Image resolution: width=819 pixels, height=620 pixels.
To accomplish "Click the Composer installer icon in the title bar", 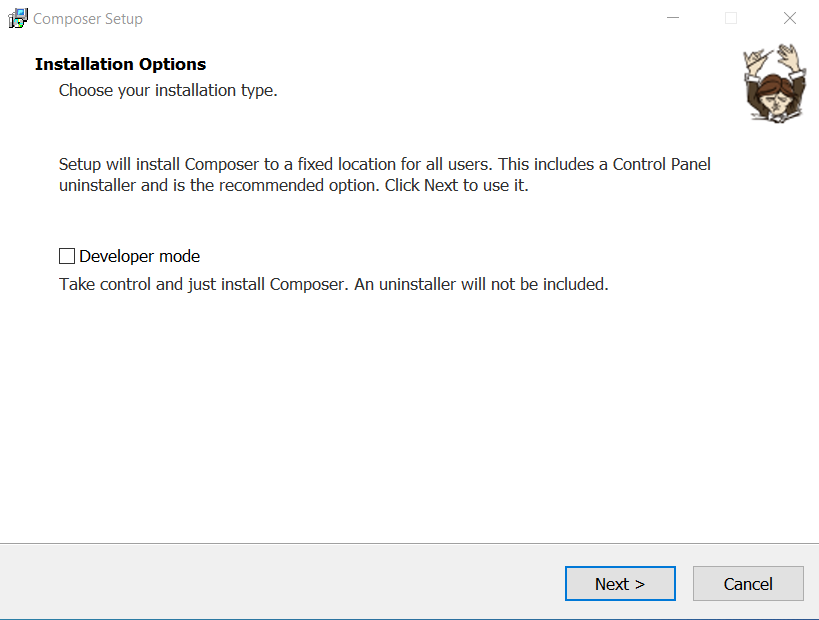I will [17, 17].
